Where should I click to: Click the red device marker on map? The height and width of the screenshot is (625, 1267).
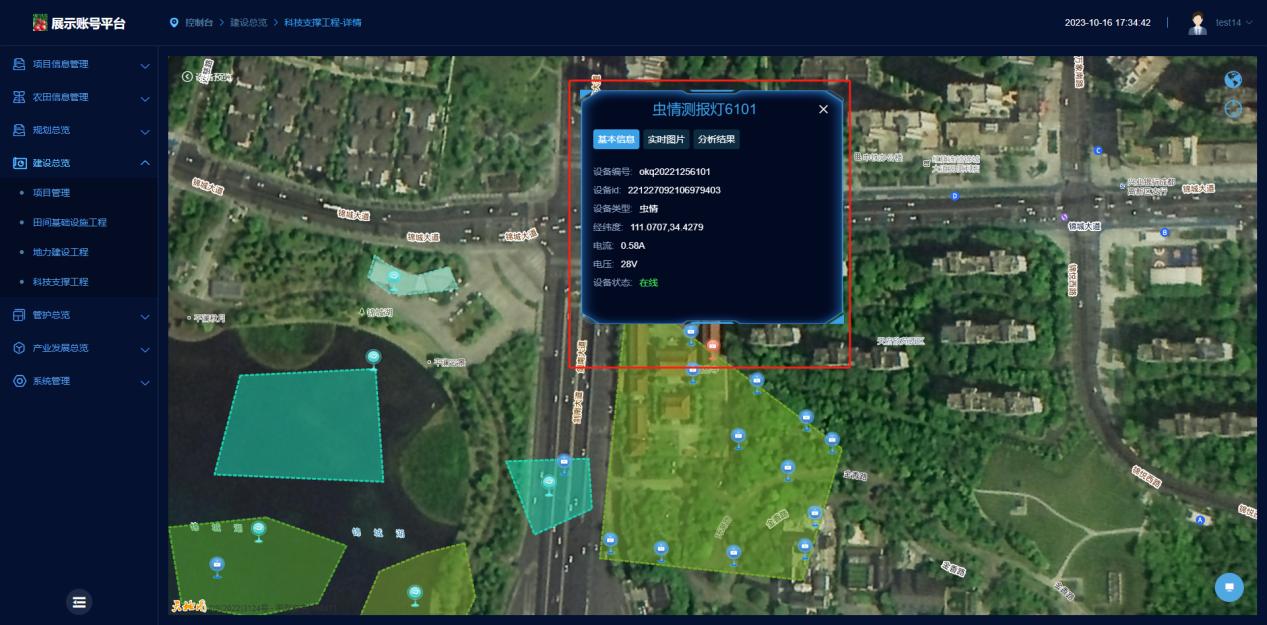[x=712, y=347]
